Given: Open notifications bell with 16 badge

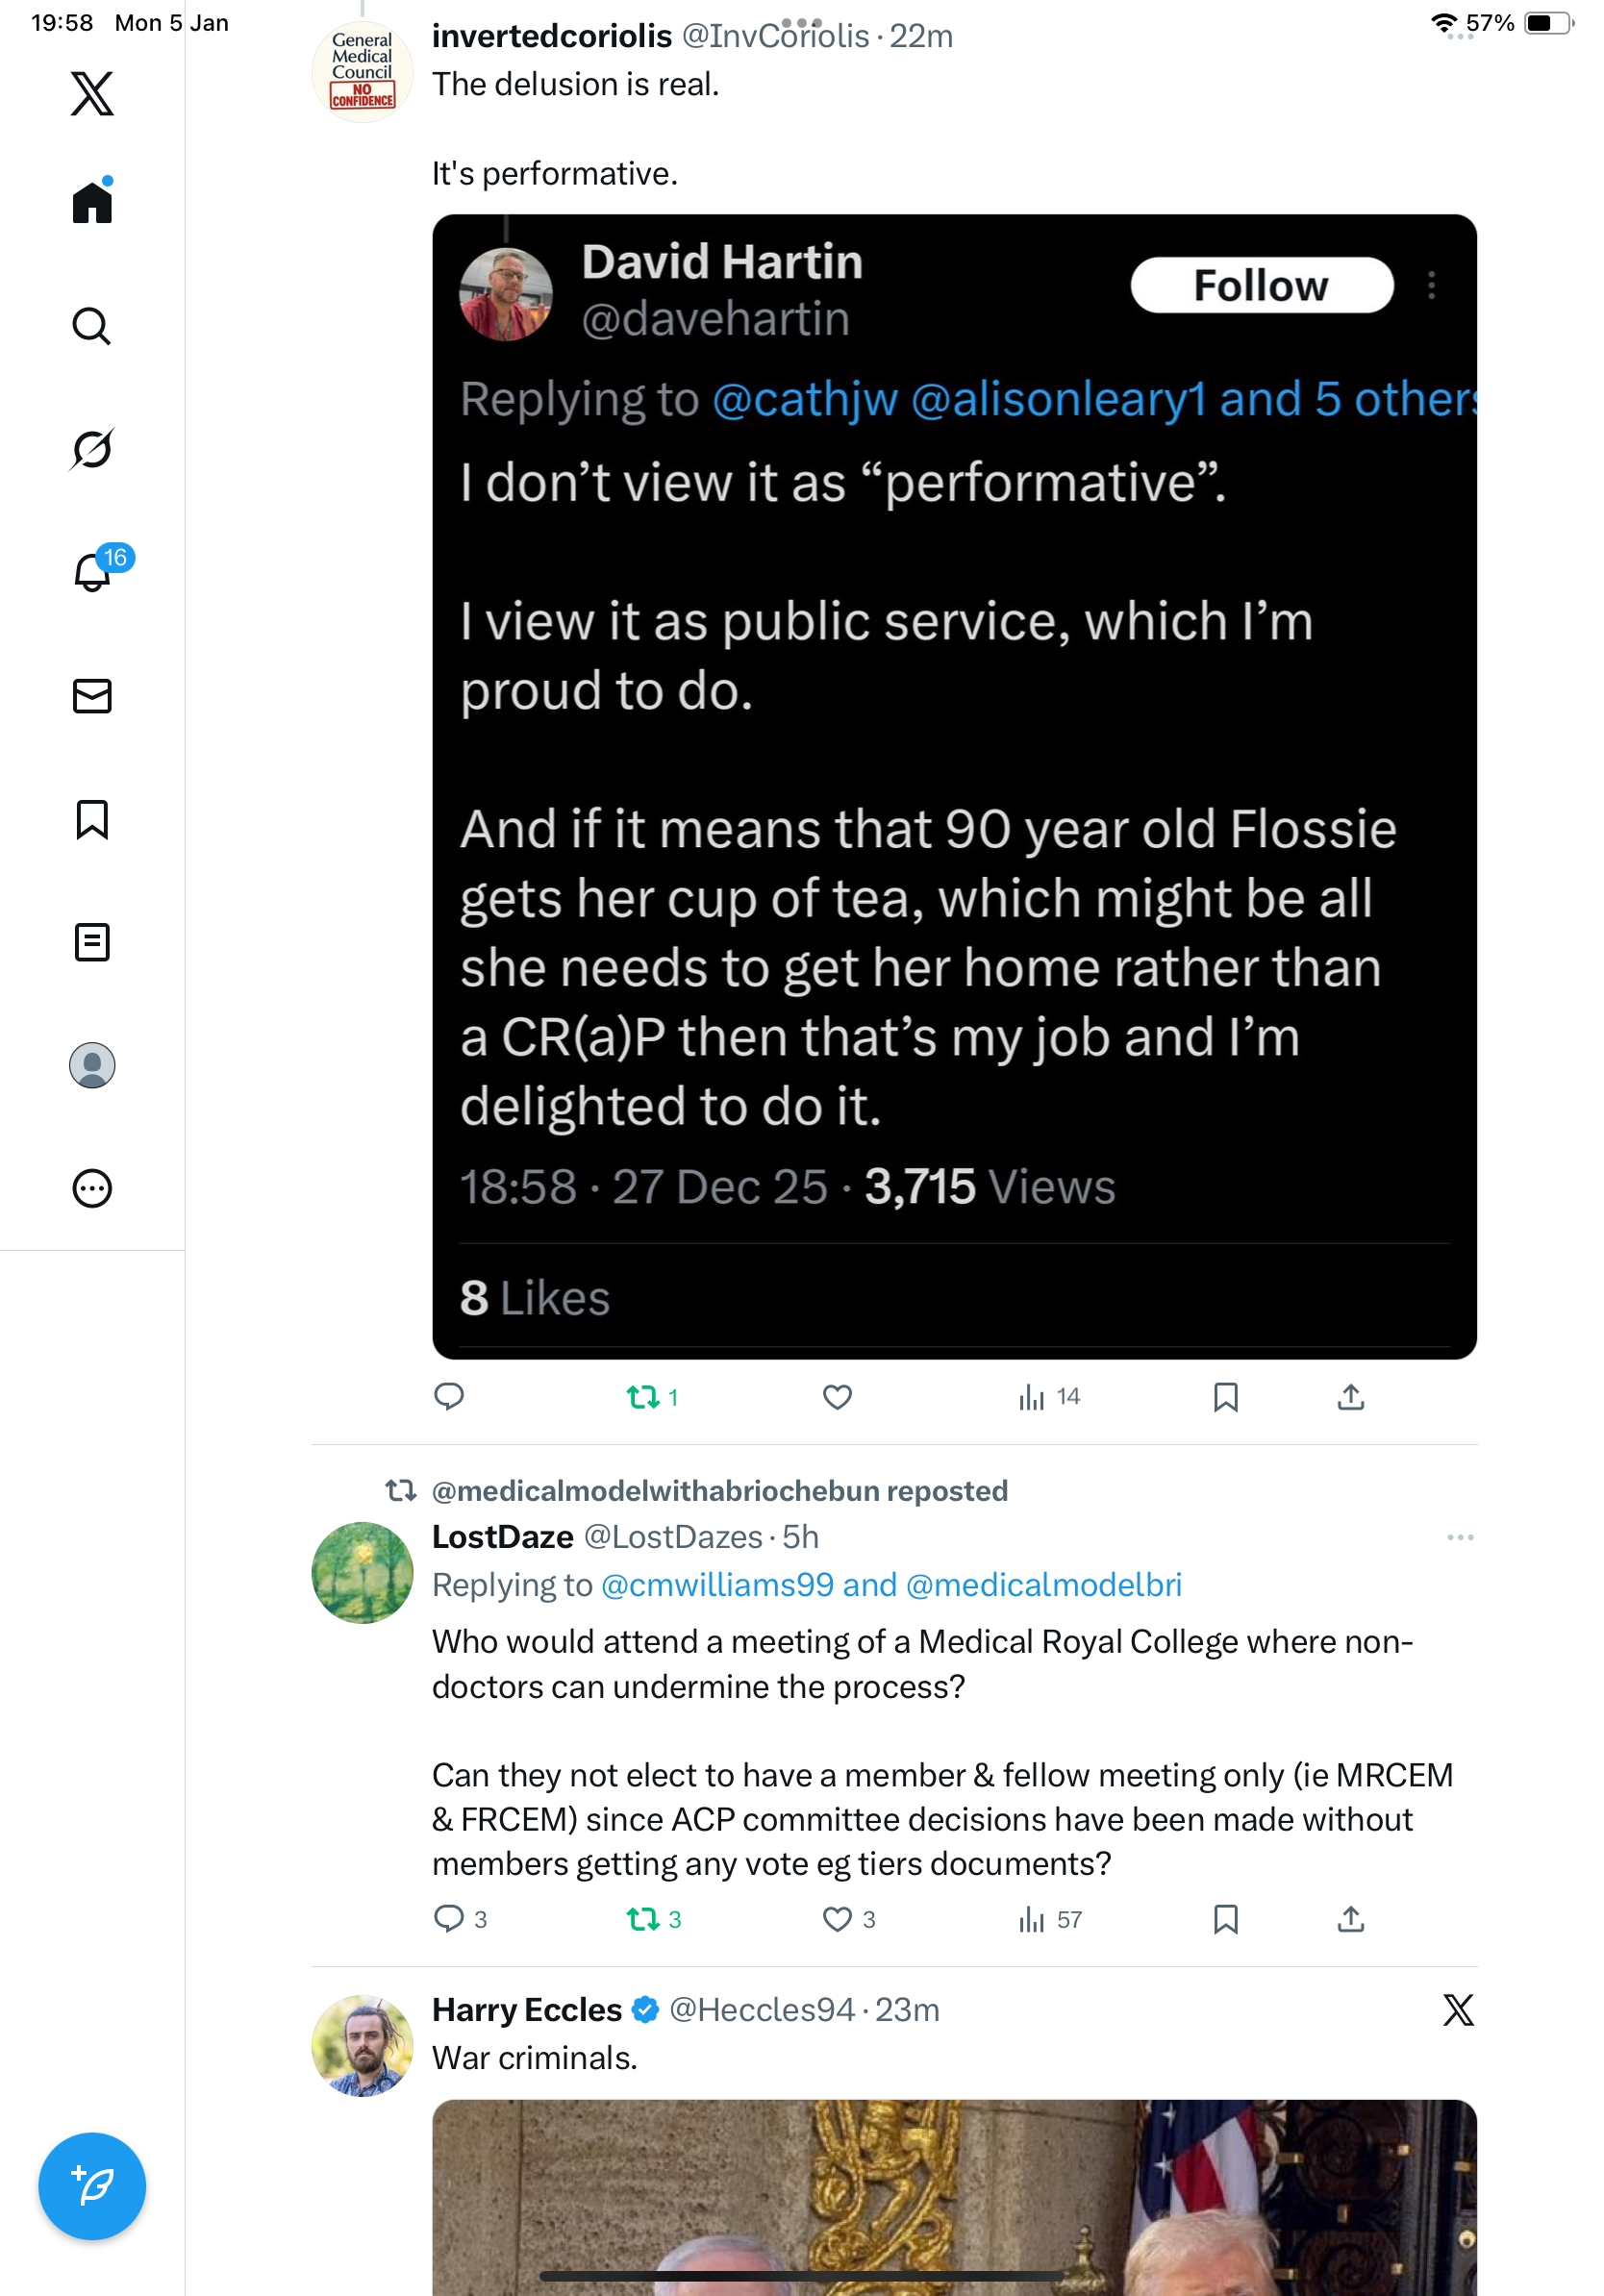Looking at the screenshot, I should pos(92,572).
